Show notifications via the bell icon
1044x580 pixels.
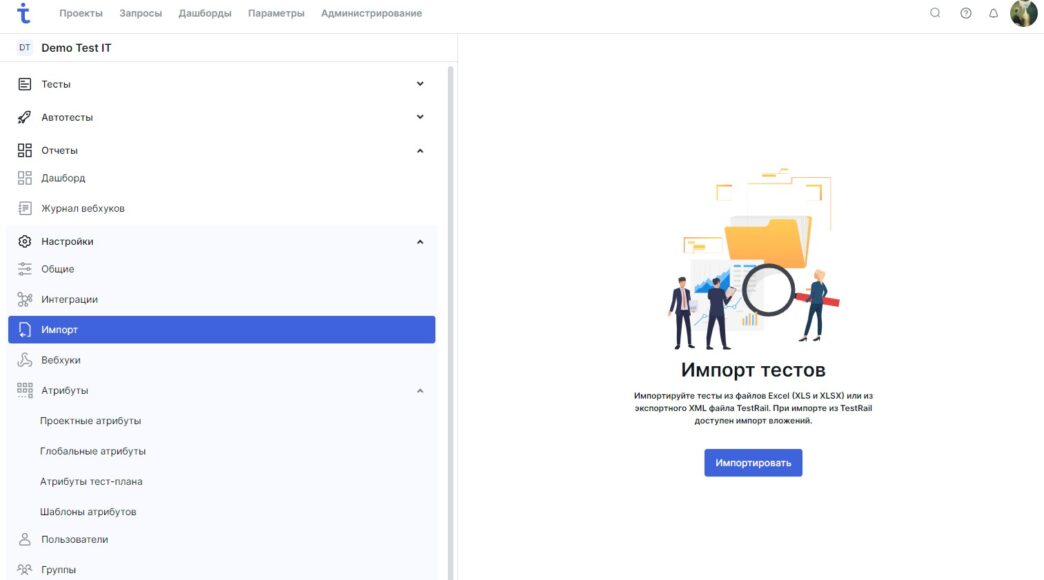(x=993, y=13)
